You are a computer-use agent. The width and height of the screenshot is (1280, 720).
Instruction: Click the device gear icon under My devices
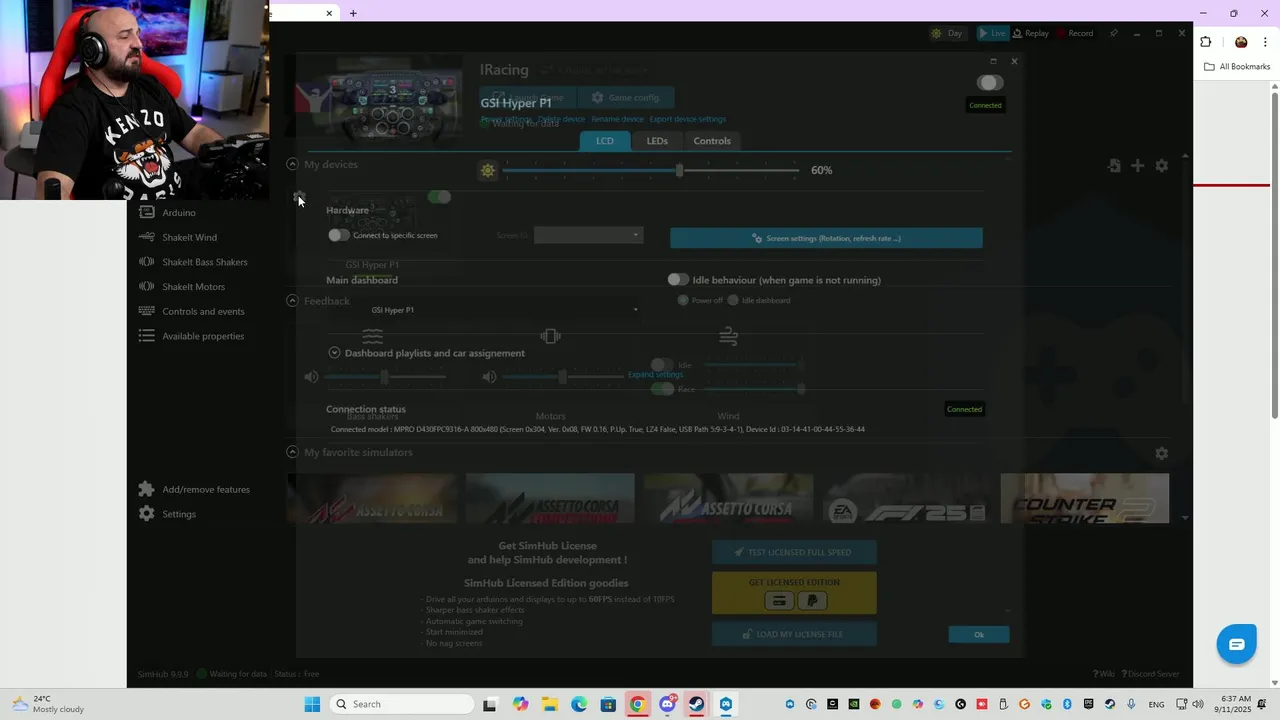click(x=299, y=197)
